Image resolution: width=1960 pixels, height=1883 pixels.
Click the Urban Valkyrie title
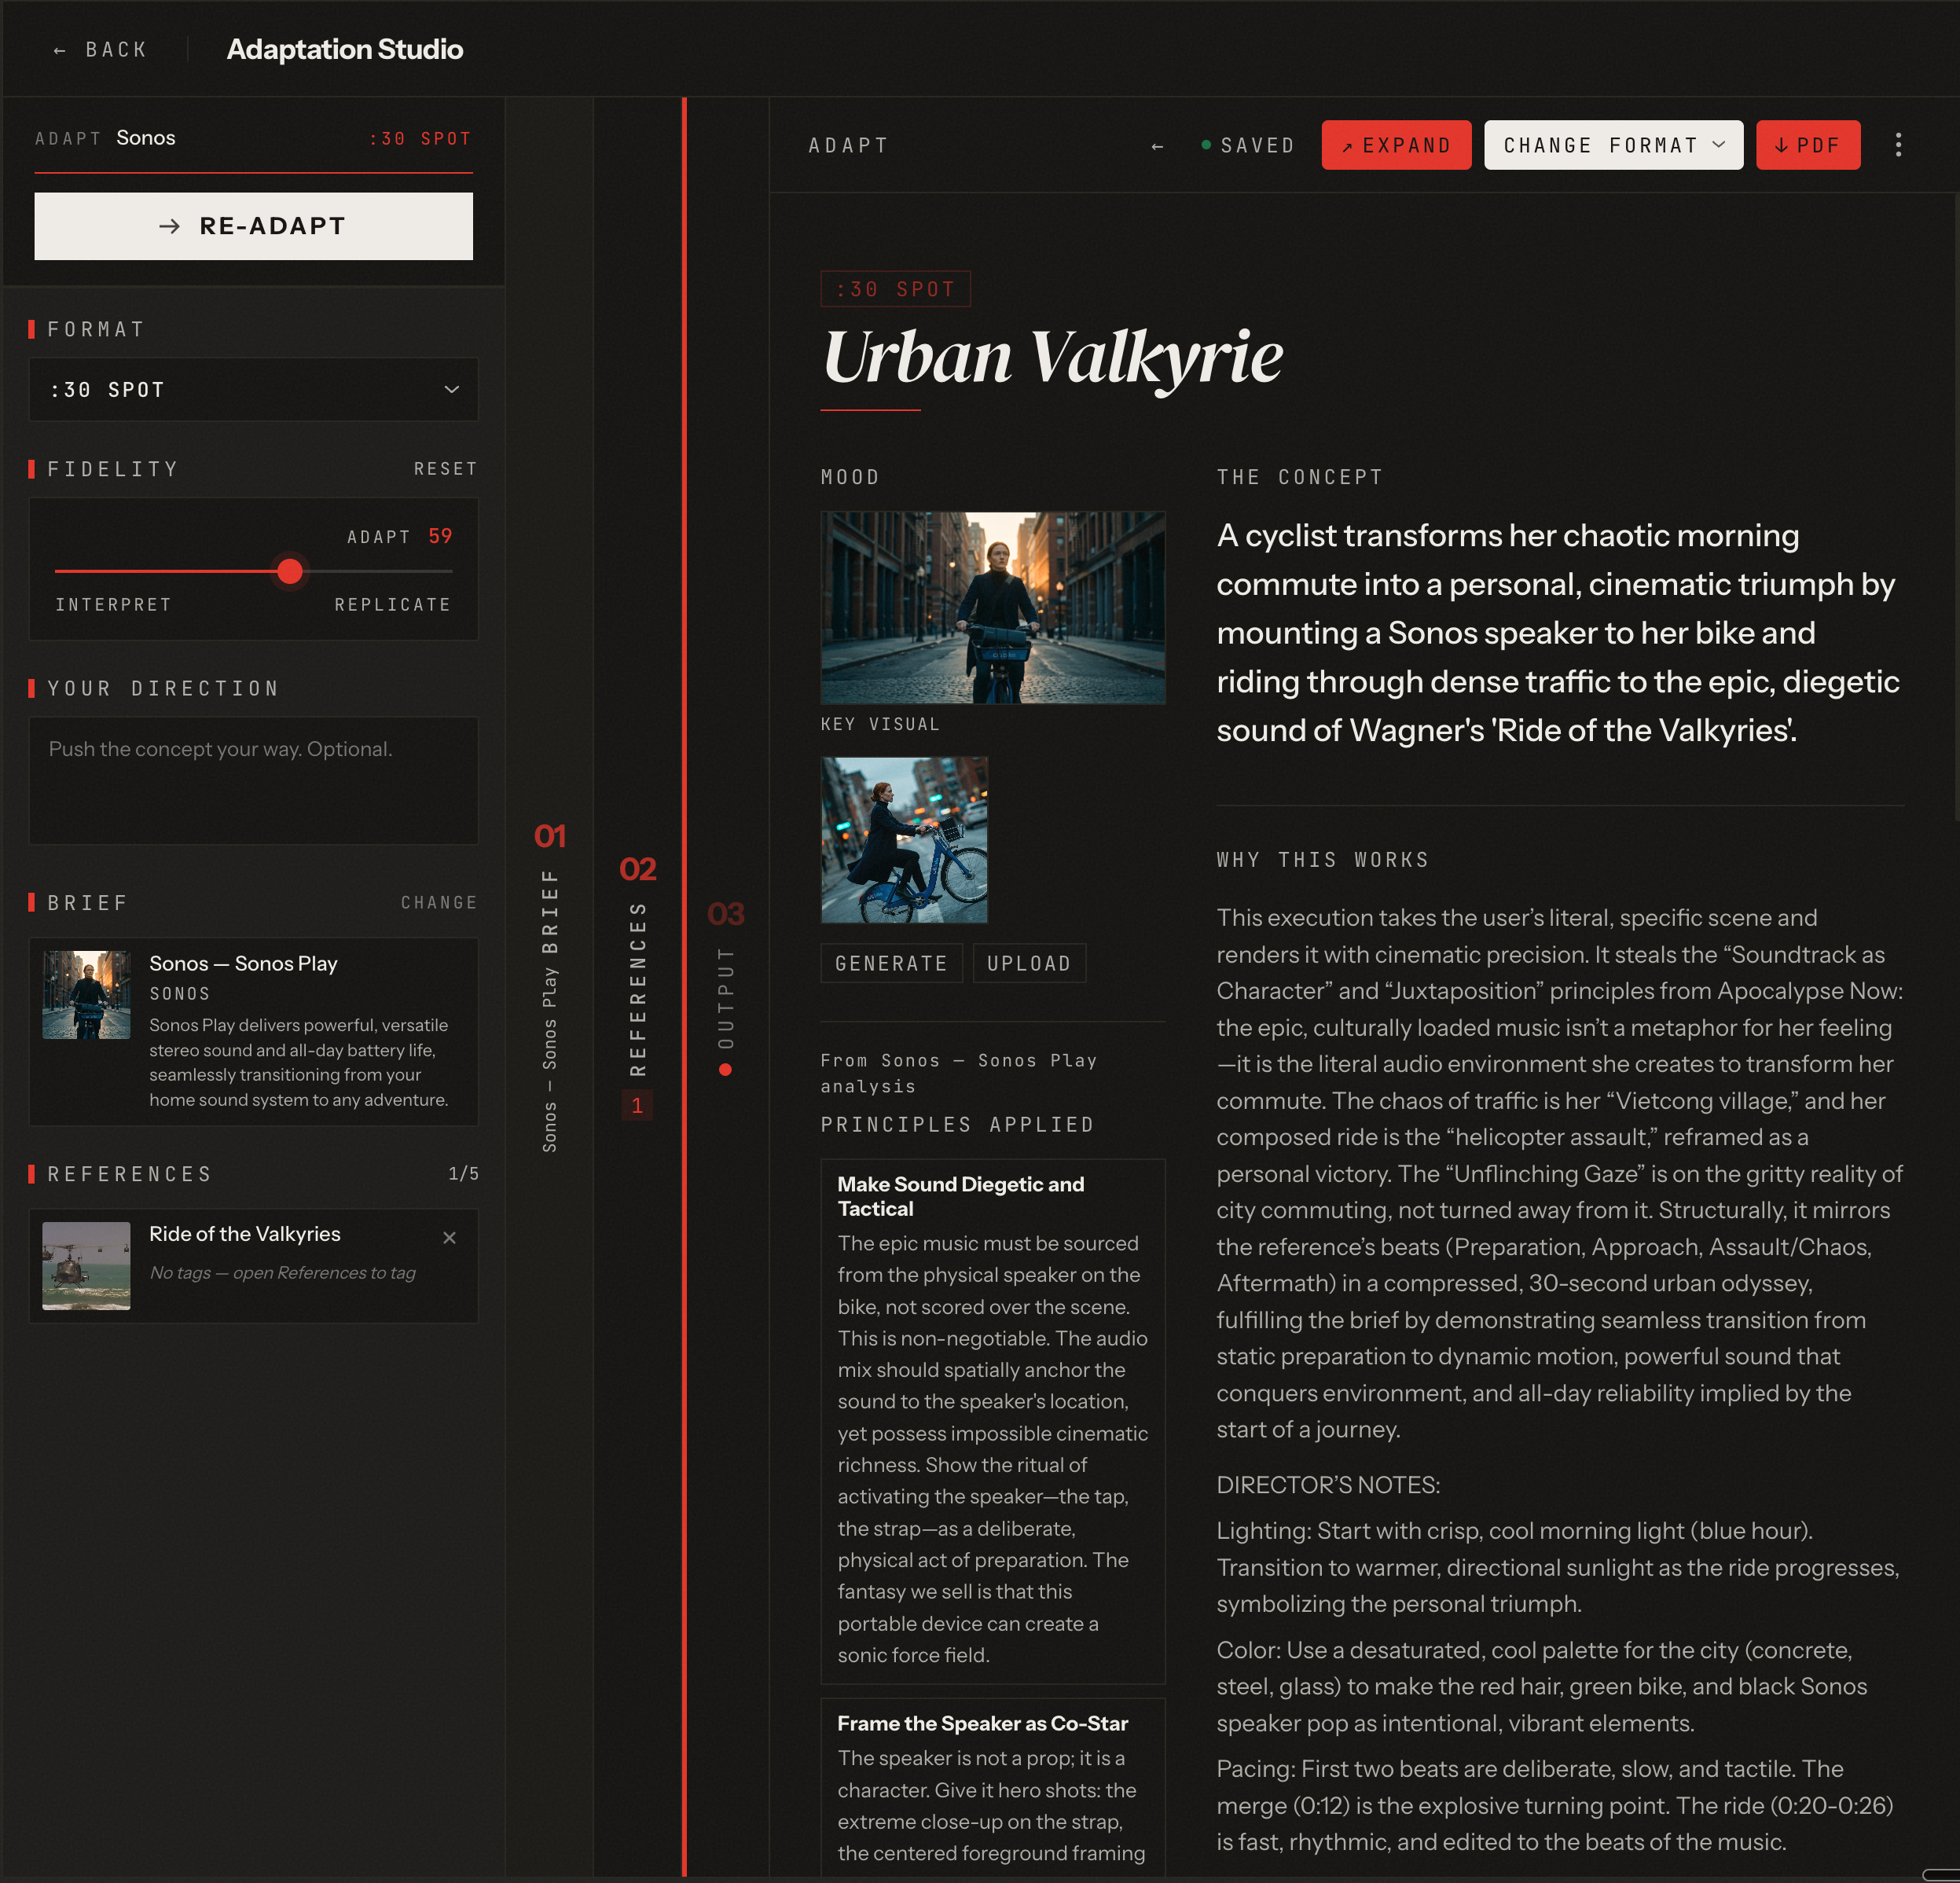tap(1052, 357)
